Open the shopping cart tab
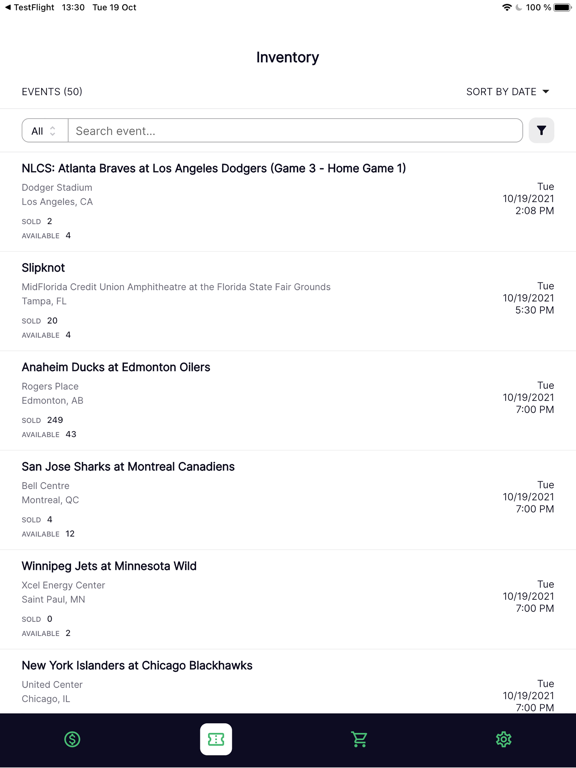This screenshot has width=576, height=768. coord(360,739)
